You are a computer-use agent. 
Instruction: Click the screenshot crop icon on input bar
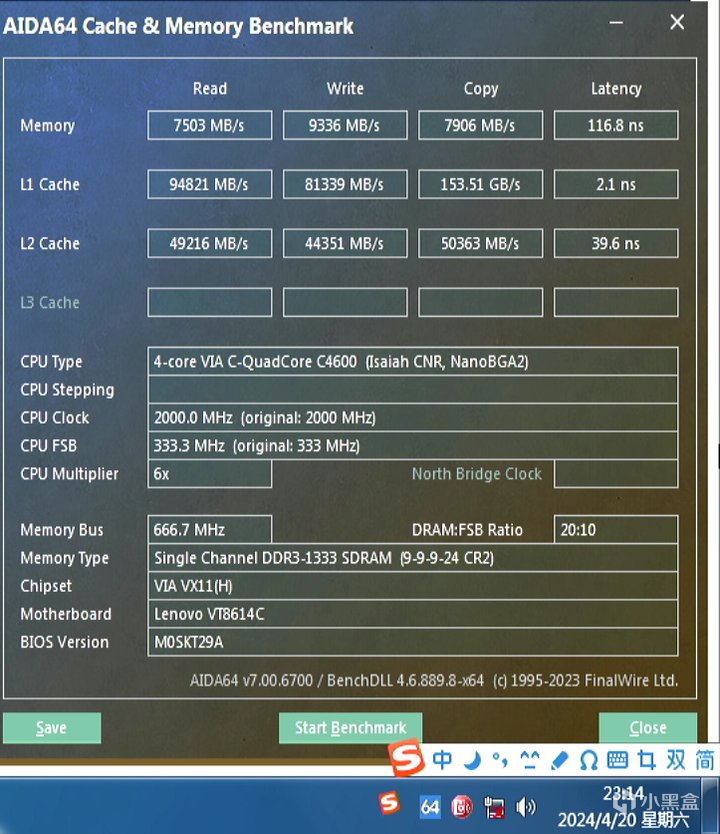pyautogui.click(x=647, y=760)
